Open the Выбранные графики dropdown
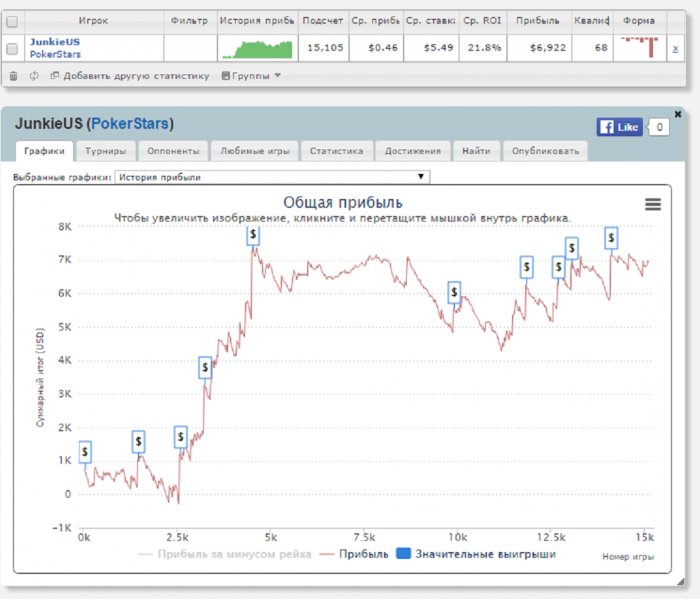 coord(272,177)
